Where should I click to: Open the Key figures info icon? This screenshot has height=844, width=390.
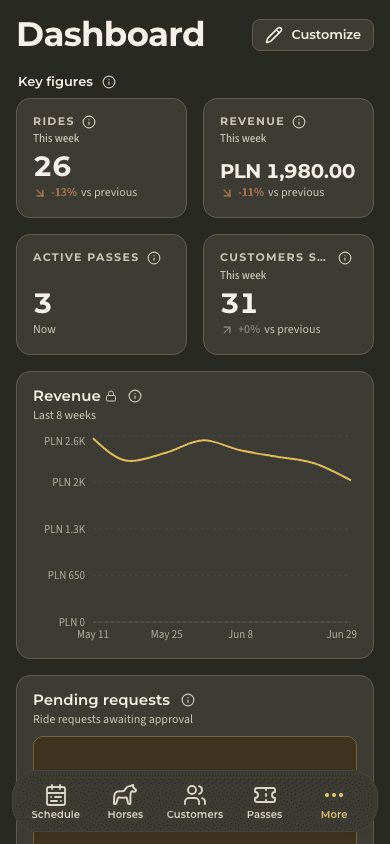point(109,82)
